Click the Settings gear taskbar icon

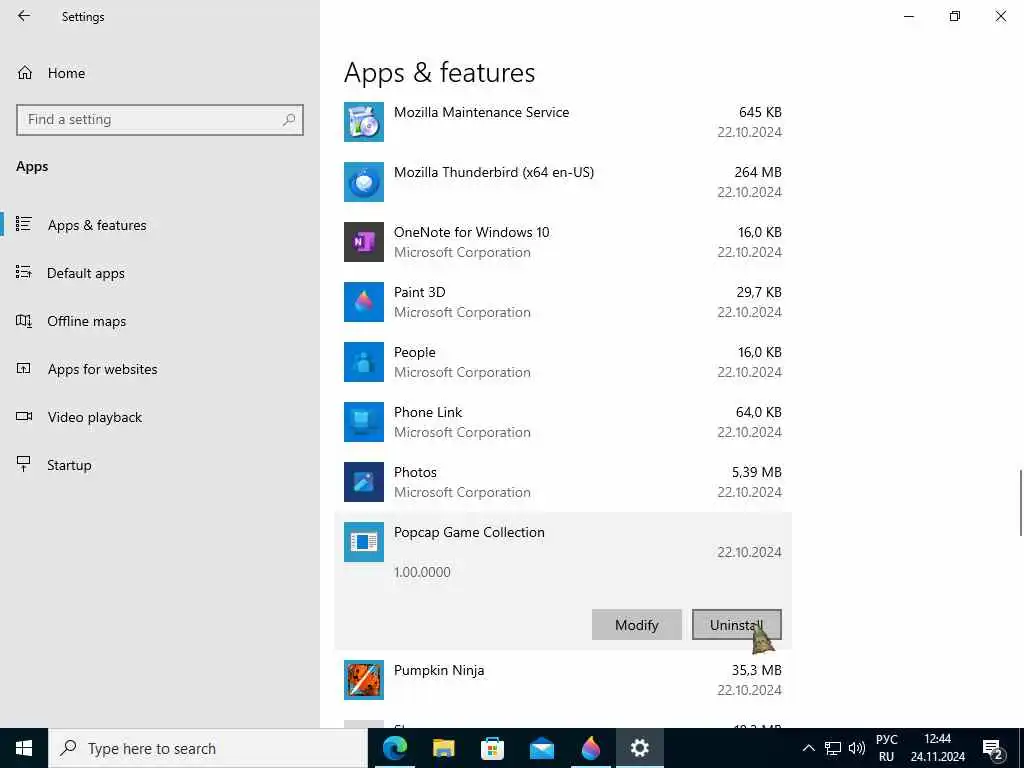[639, 748]
